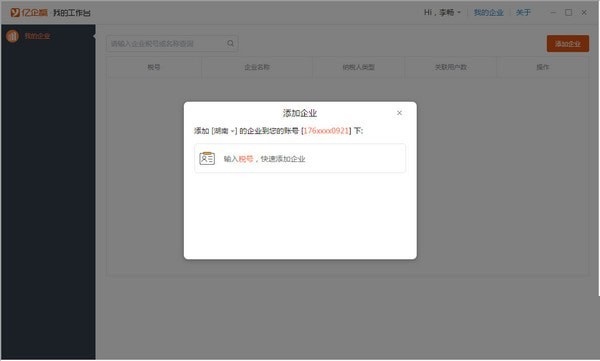Click the 添加企业 dialog title
Image resolution: width=600 pixels, height=361 pixels.
(x=300, y=113)
